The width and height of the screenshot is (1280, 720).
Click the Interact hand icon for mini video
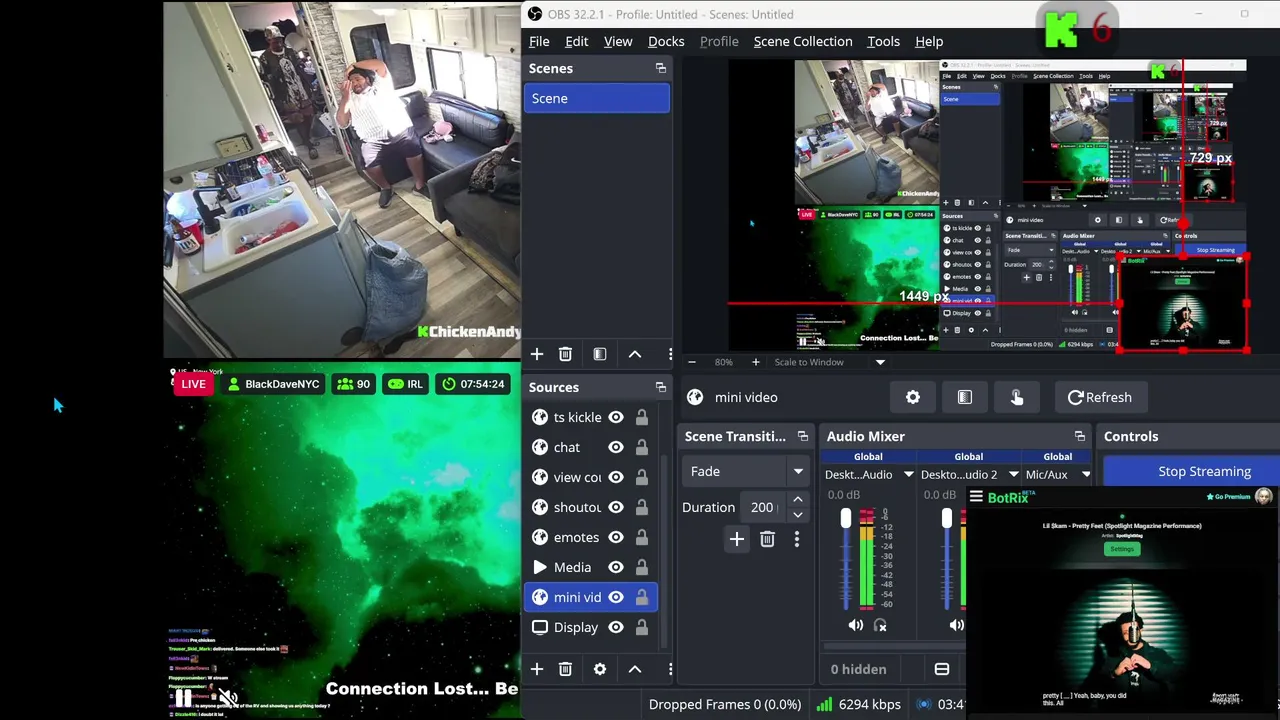(x=1017, y=397)
